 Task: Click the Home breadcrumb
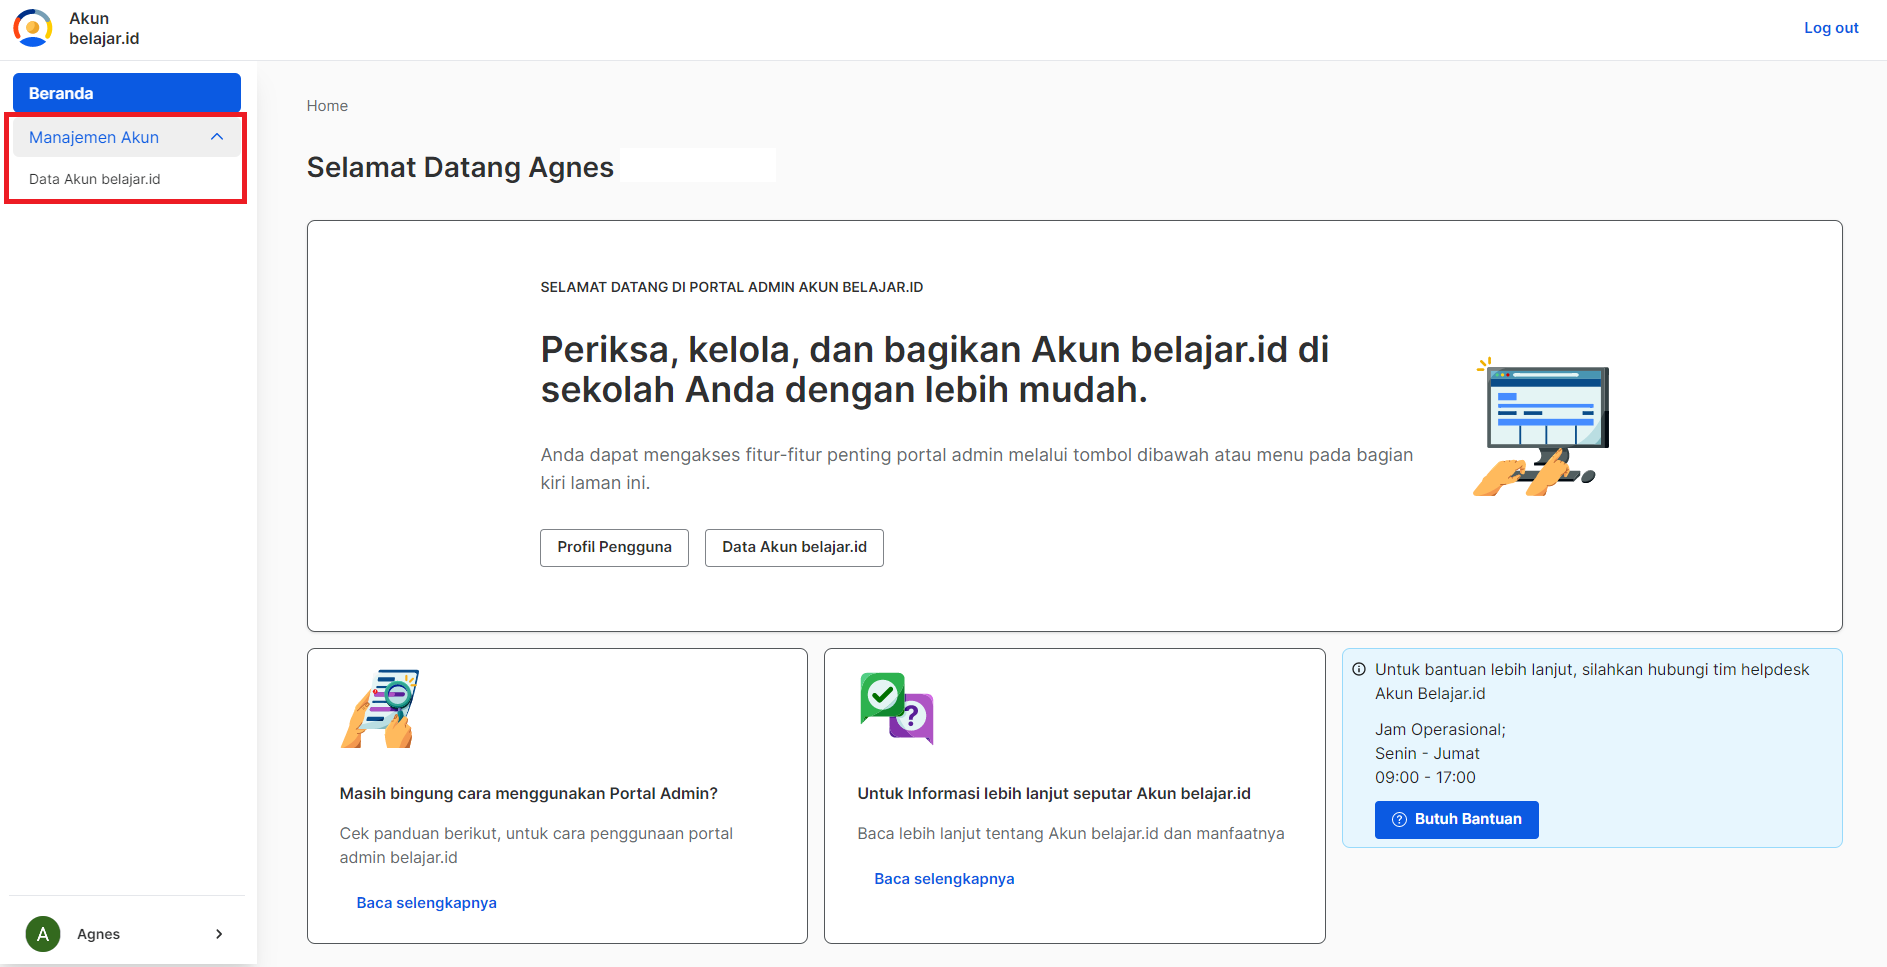327,105
